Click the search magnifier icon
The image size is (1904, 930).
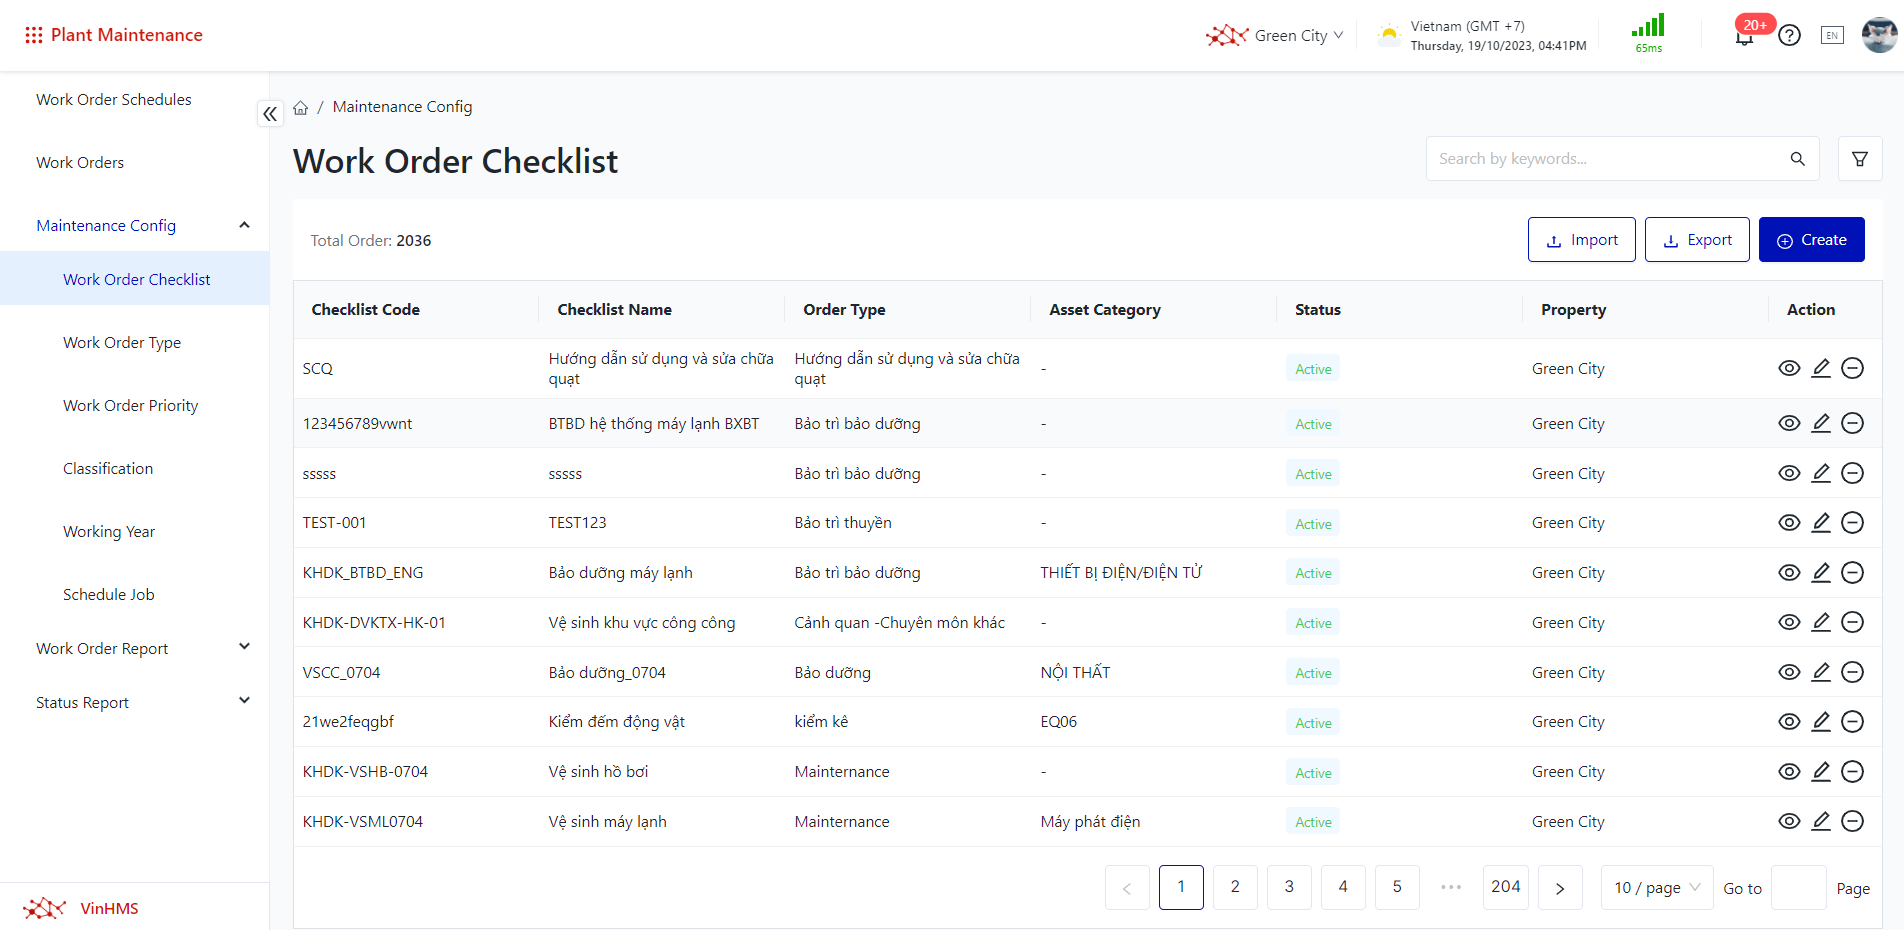click(x=1797, y=158)
